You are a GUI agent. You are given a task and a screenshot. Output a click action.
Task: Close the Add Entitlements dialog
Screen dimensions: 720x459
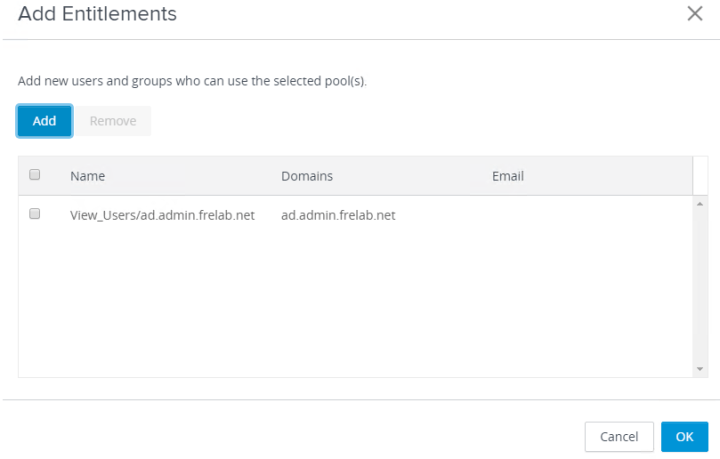click(x=695, y=14)
